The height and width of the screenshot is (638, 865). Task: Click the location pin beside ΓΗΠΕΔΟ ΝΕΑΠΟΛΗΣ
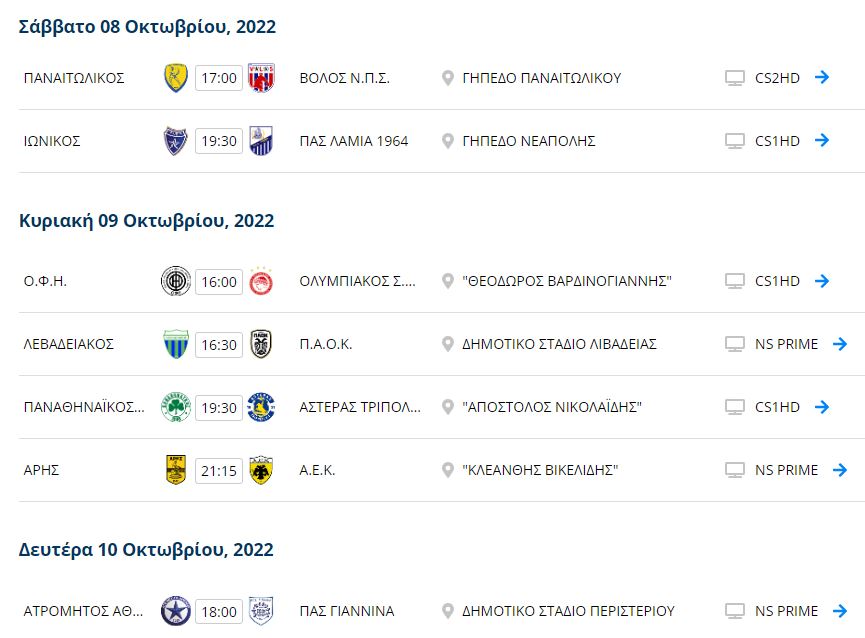coord(448,141)
